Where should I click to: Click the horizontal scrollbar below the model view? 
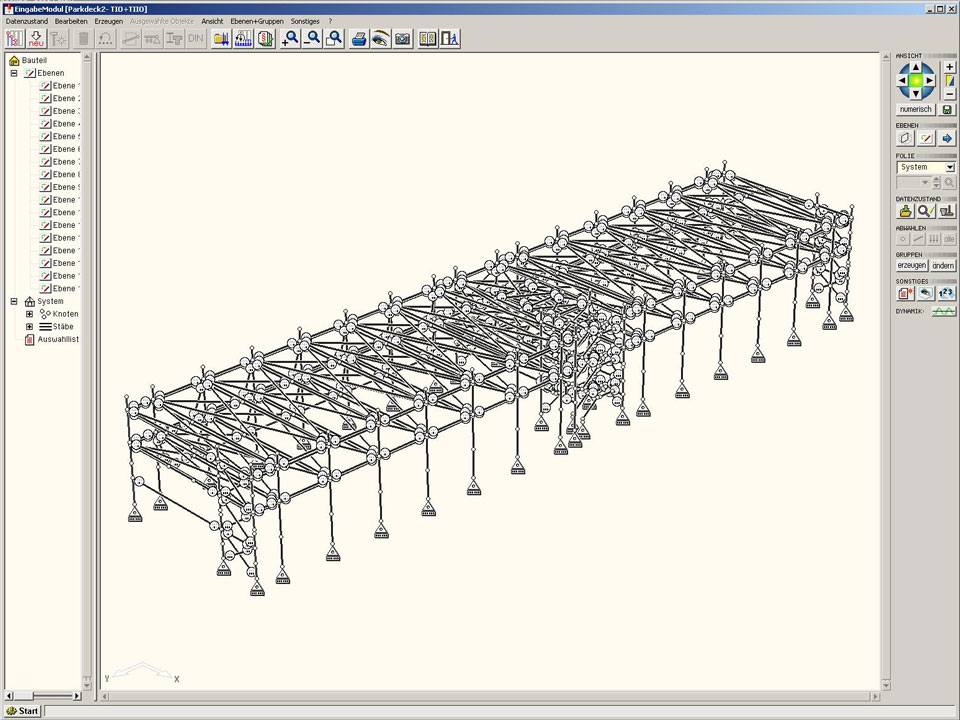490,696
